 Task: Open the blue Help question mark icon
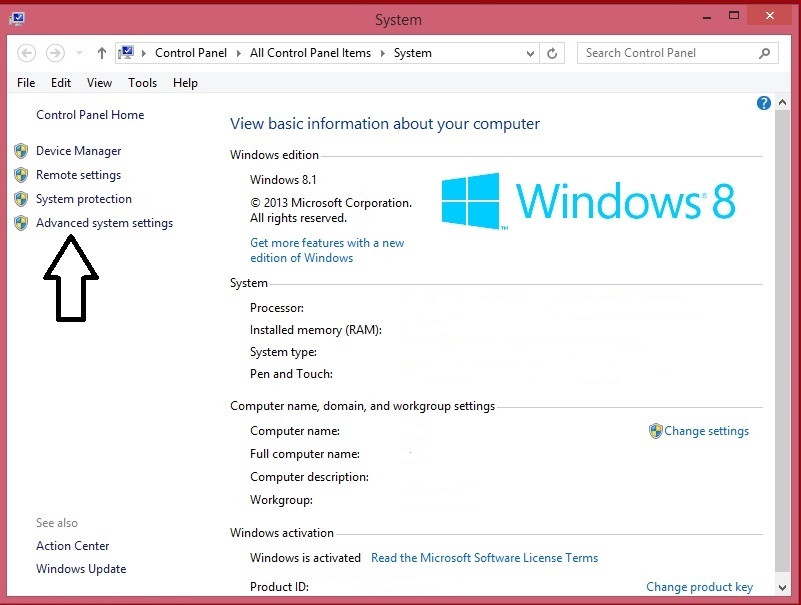coord(764,103)
